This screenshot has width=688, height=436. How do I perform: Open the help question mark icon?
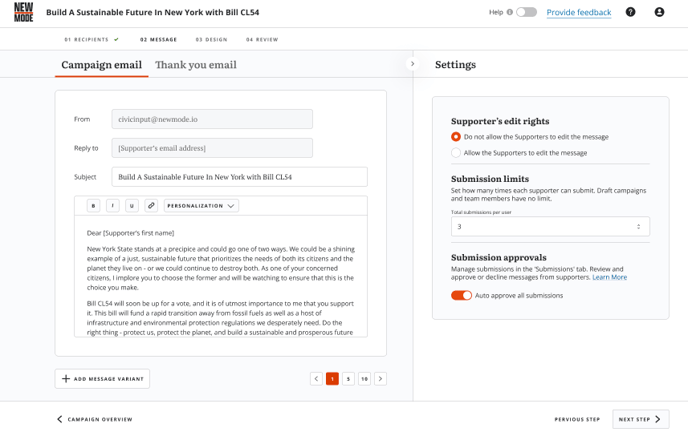point(630,12)
